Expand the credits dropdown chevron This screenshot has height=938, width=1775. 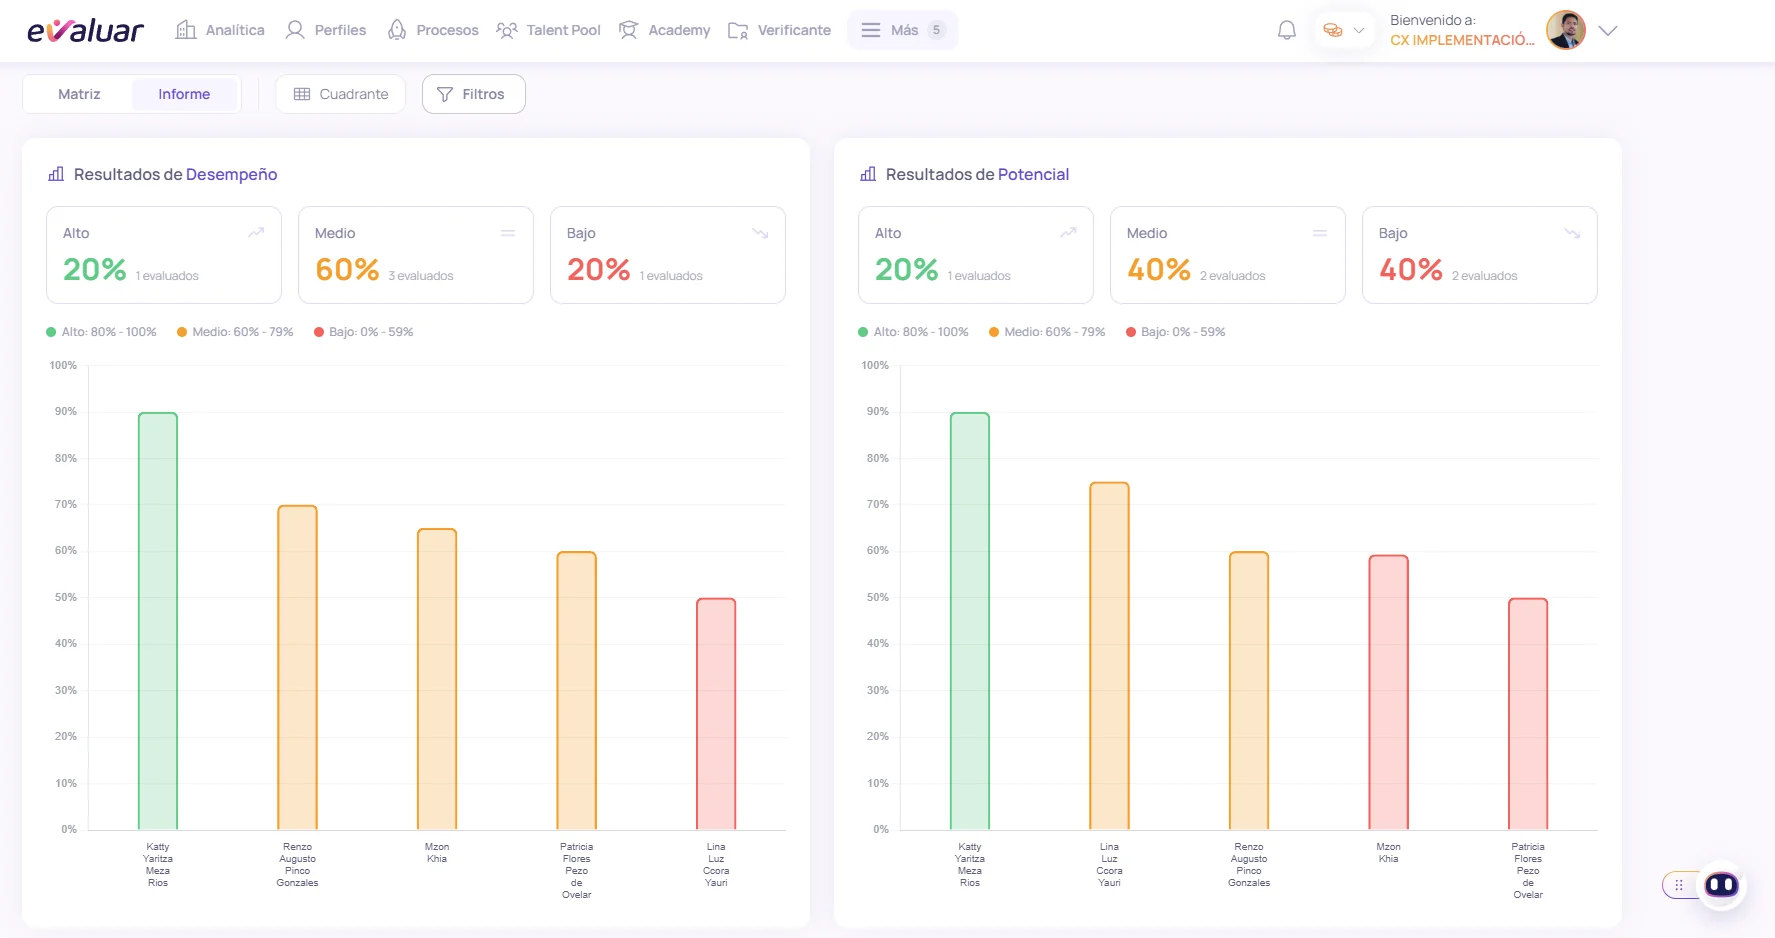coord(1359,30)
